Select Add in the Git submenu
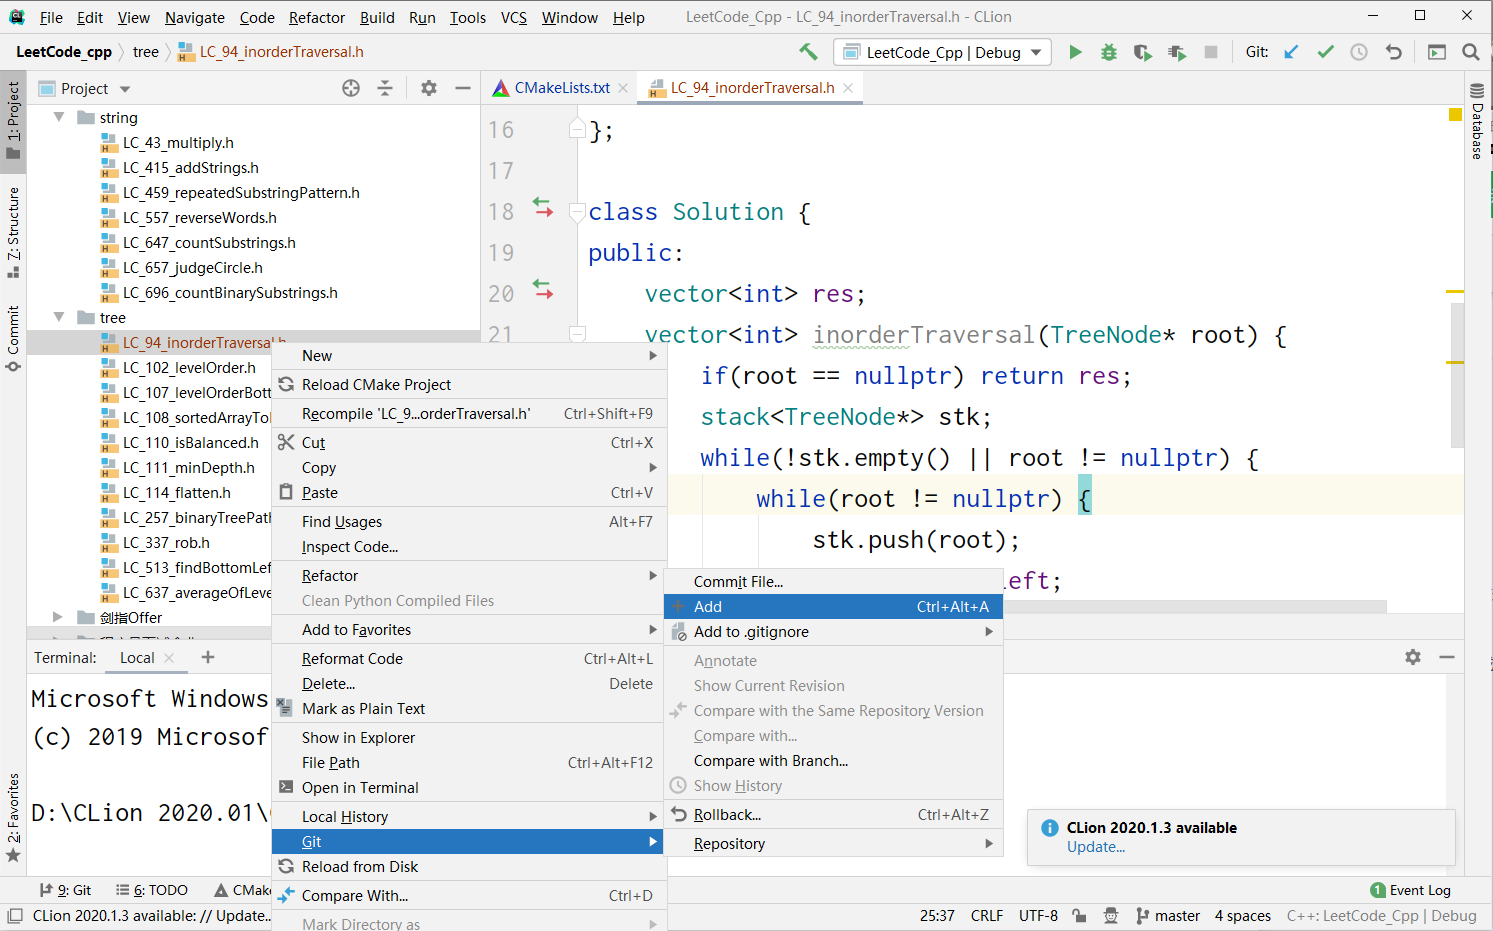Viewport: 1493px width, 931px height. [x=708, y=607]
